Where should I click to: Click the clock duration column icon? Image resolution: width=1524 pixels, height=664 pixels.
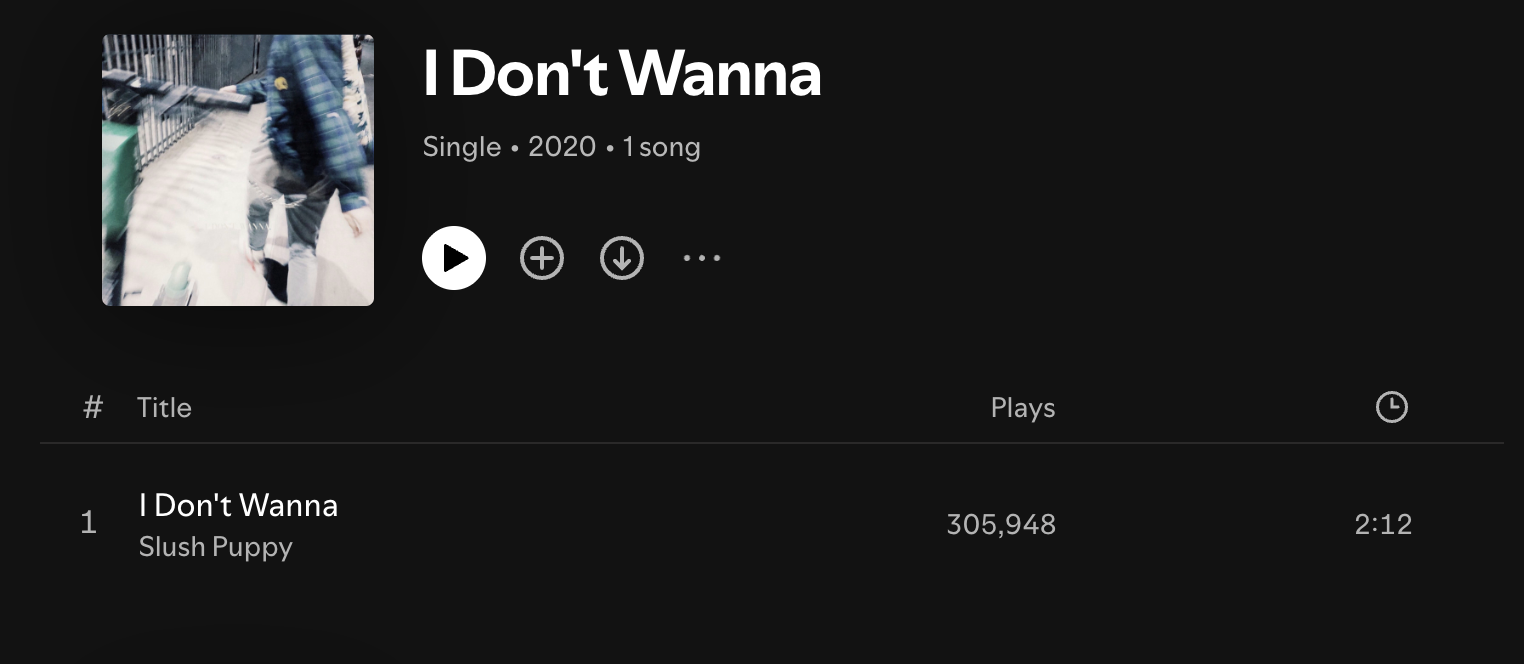1391,407
